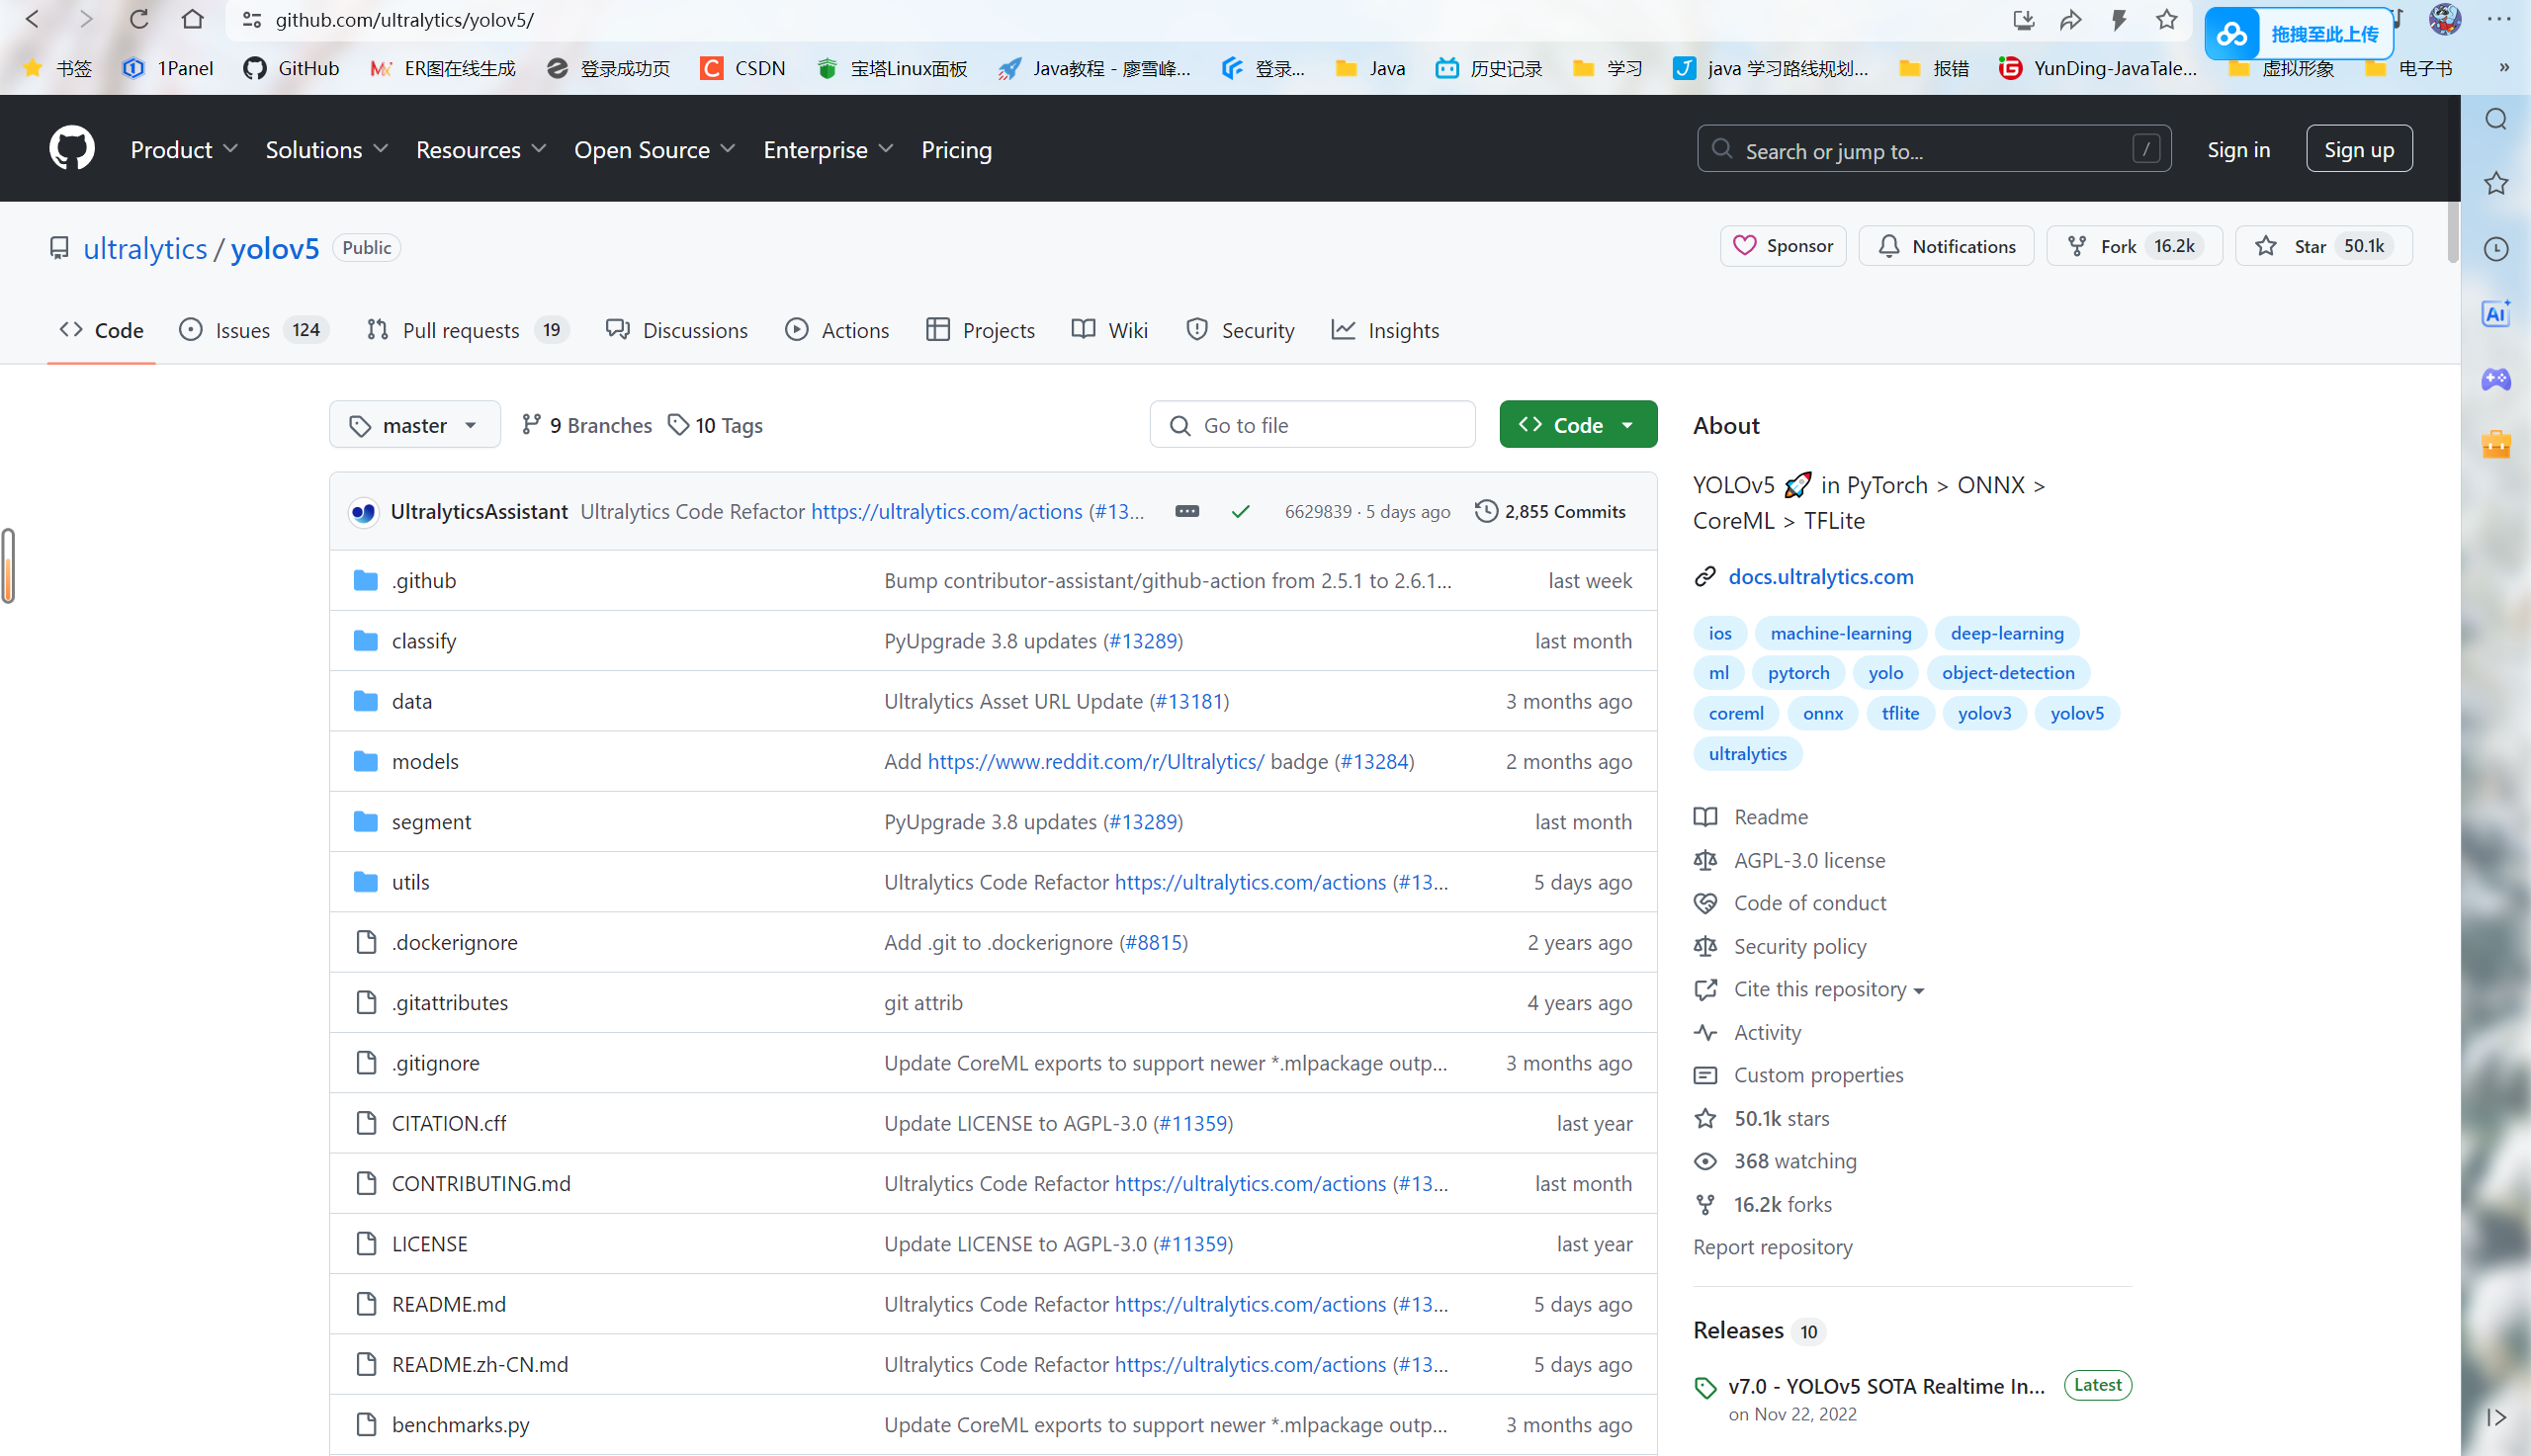Expand the Resources navigation menu
The height and width of the screenshot is (1456, 2531).
(481, 149)
